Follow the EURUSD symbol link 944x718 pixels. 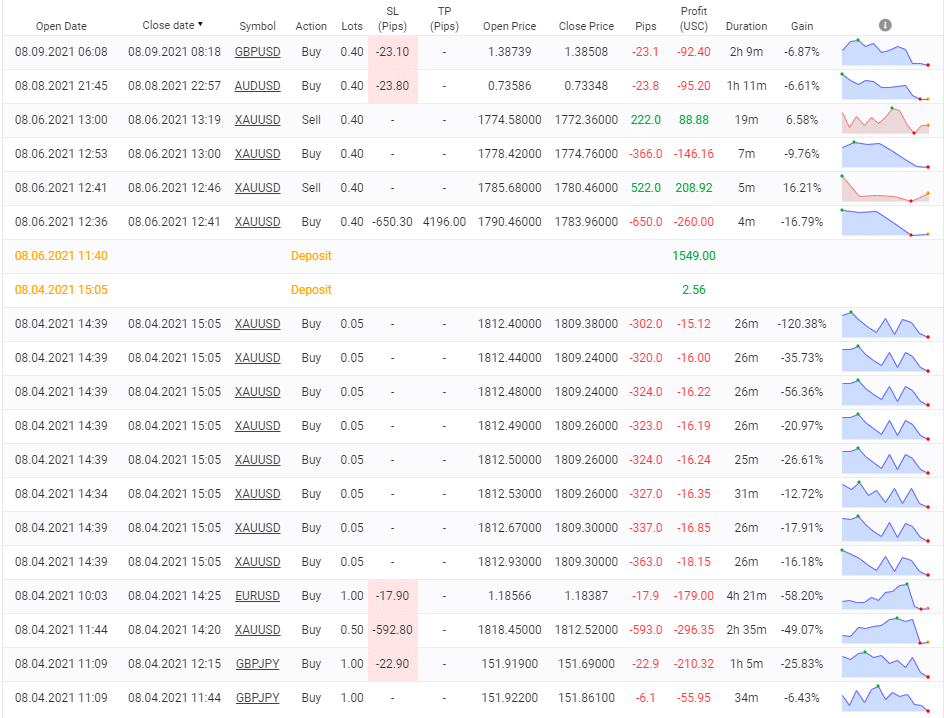(257, 596)
